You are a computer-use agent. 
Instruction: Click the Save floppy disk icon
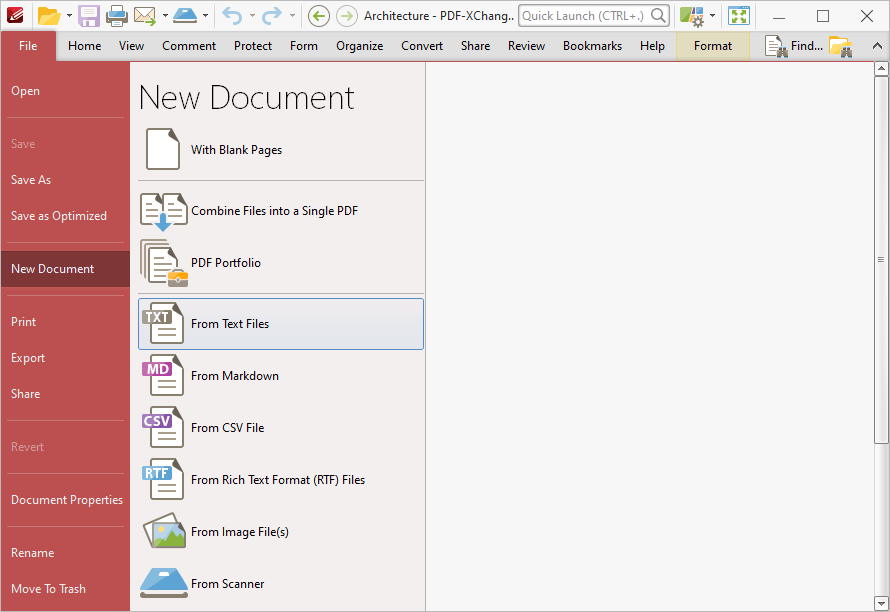89,16
